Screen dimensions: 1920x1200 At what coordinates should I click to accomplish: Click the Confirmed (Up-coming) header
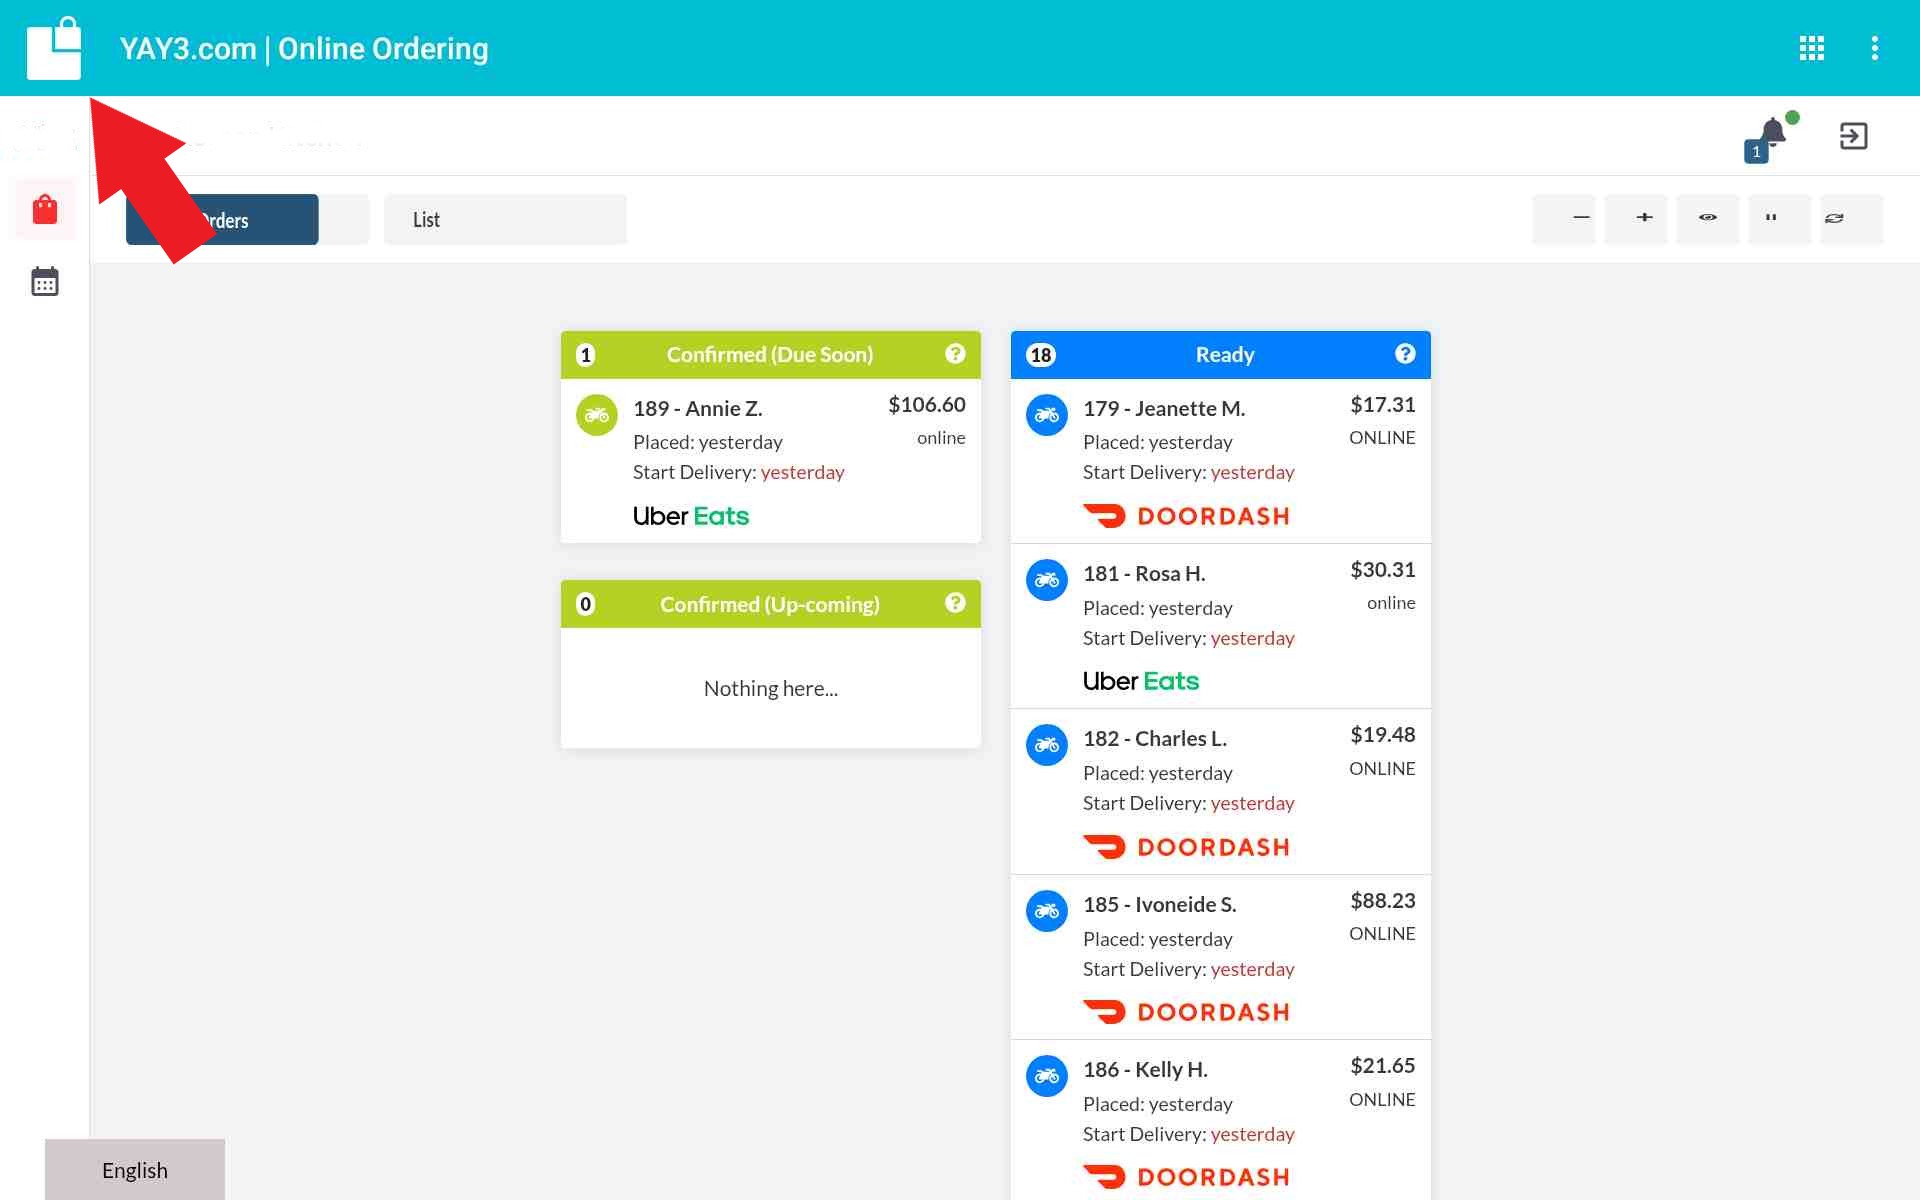769,604
